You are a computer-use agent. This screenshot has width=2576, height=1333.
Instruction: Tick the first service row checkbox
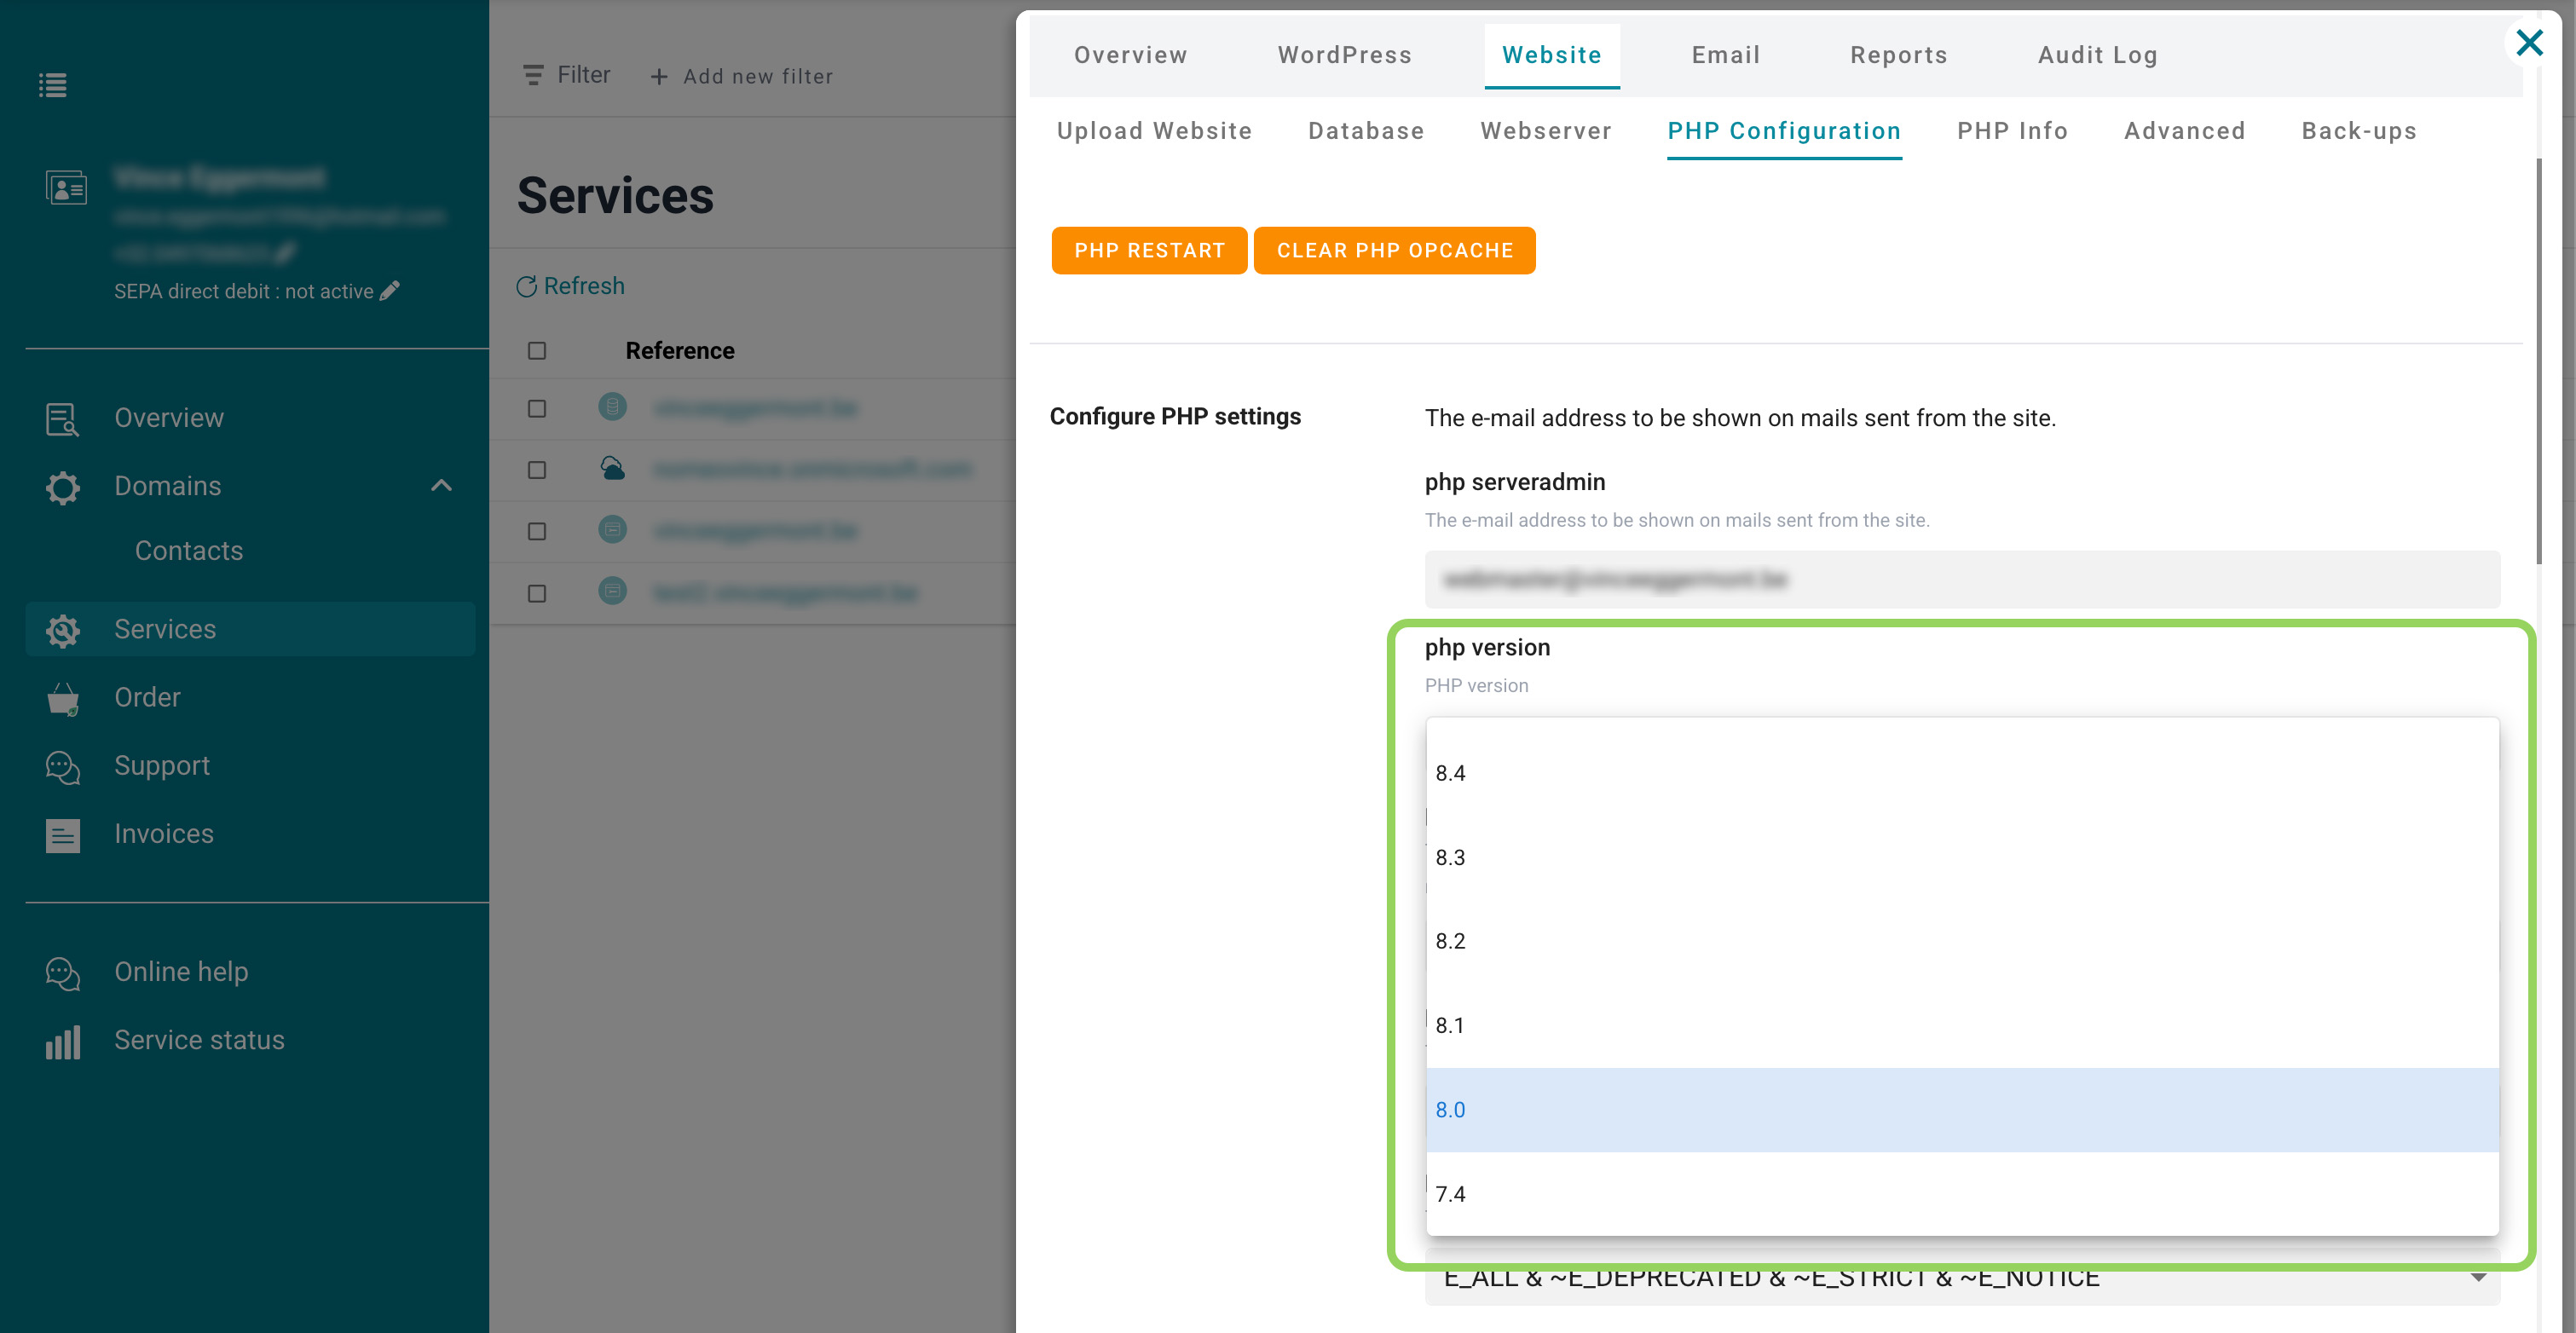(537, 409)
